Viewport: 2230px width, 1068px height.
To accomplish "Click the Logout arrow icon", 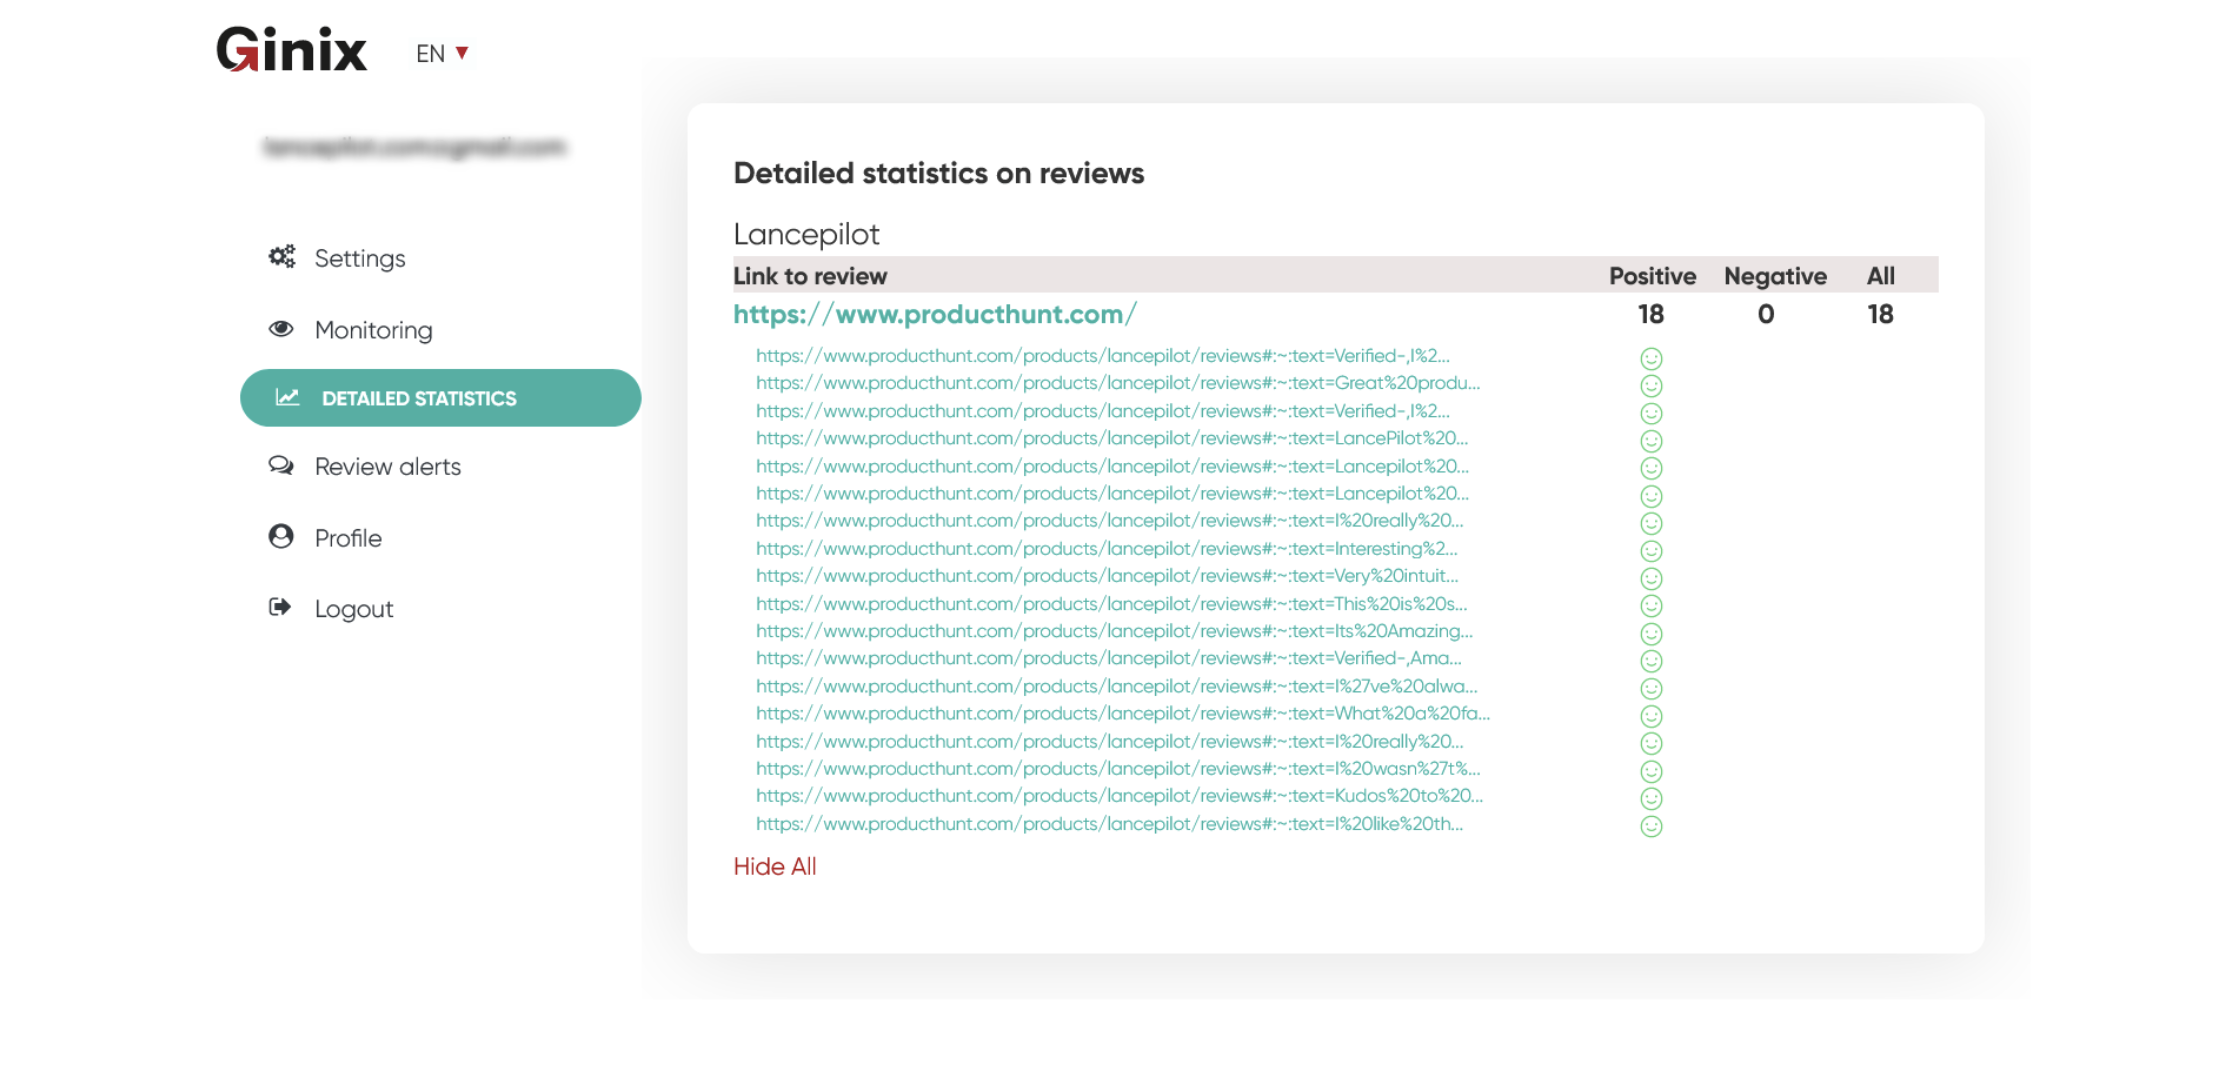I will (x=280, y=607).
